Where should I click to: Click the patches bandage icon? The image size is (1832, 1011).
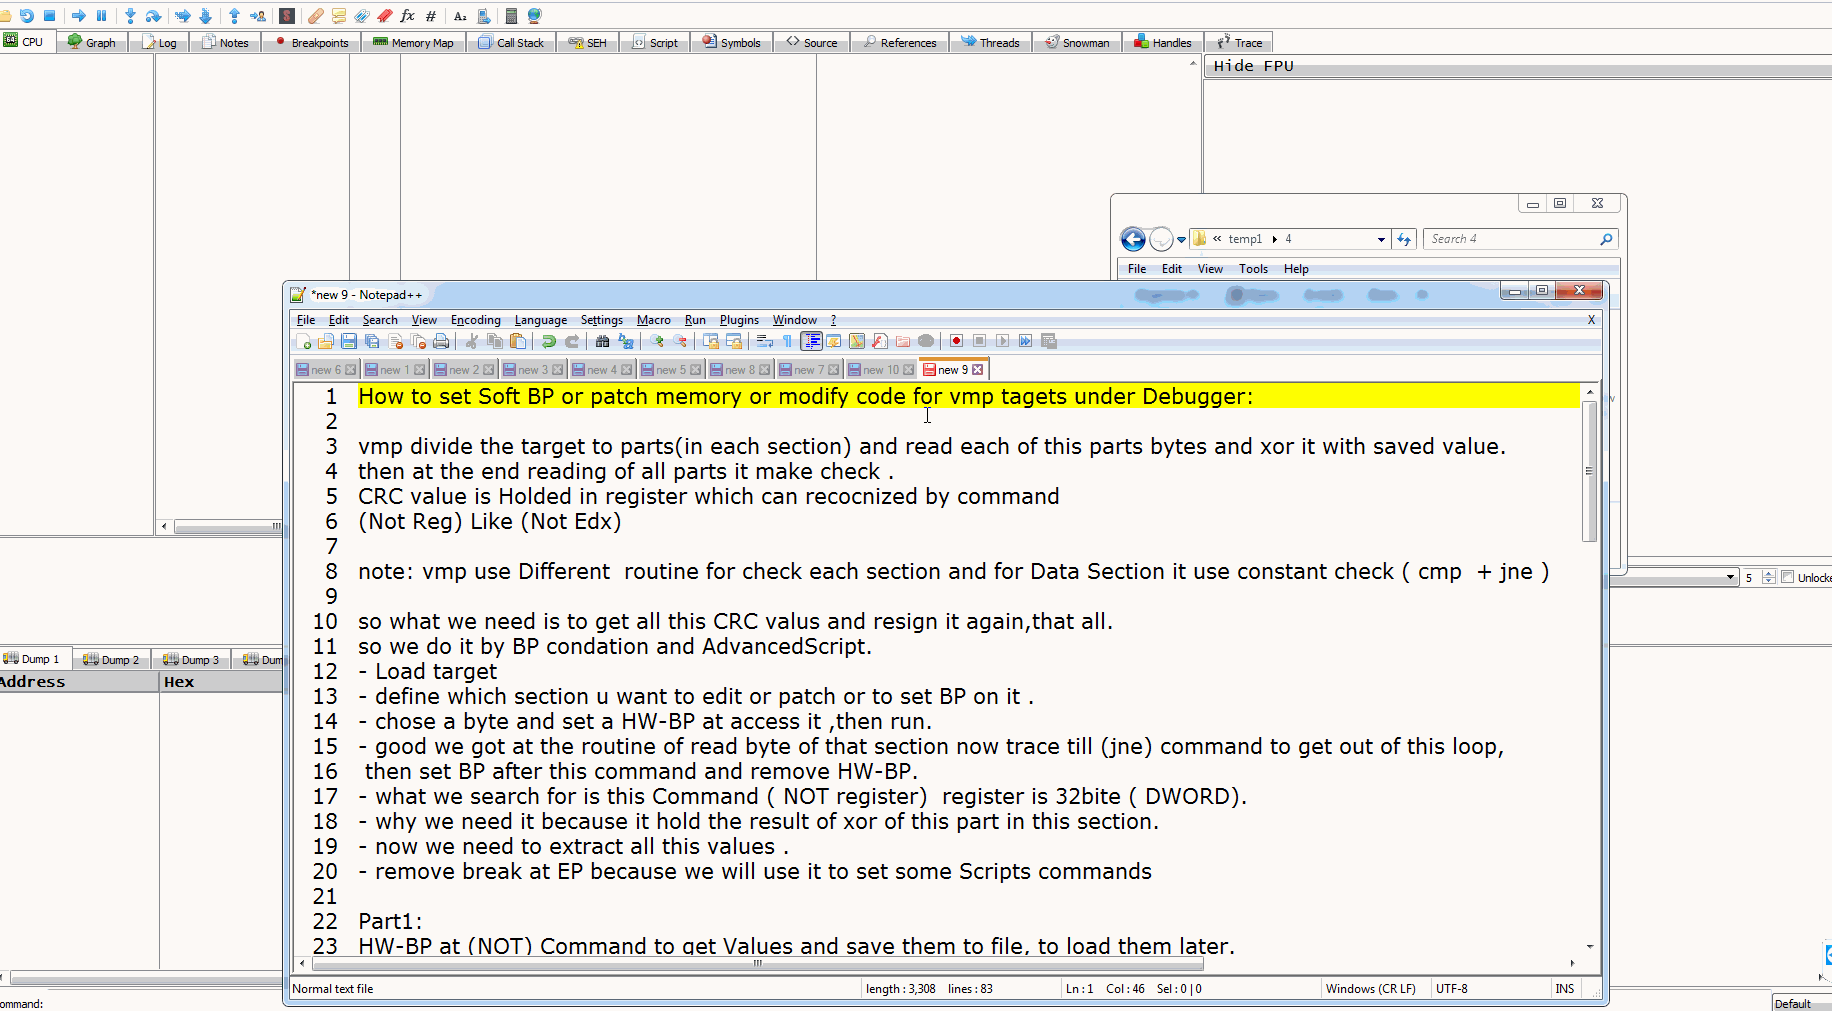tap(315, 16)
